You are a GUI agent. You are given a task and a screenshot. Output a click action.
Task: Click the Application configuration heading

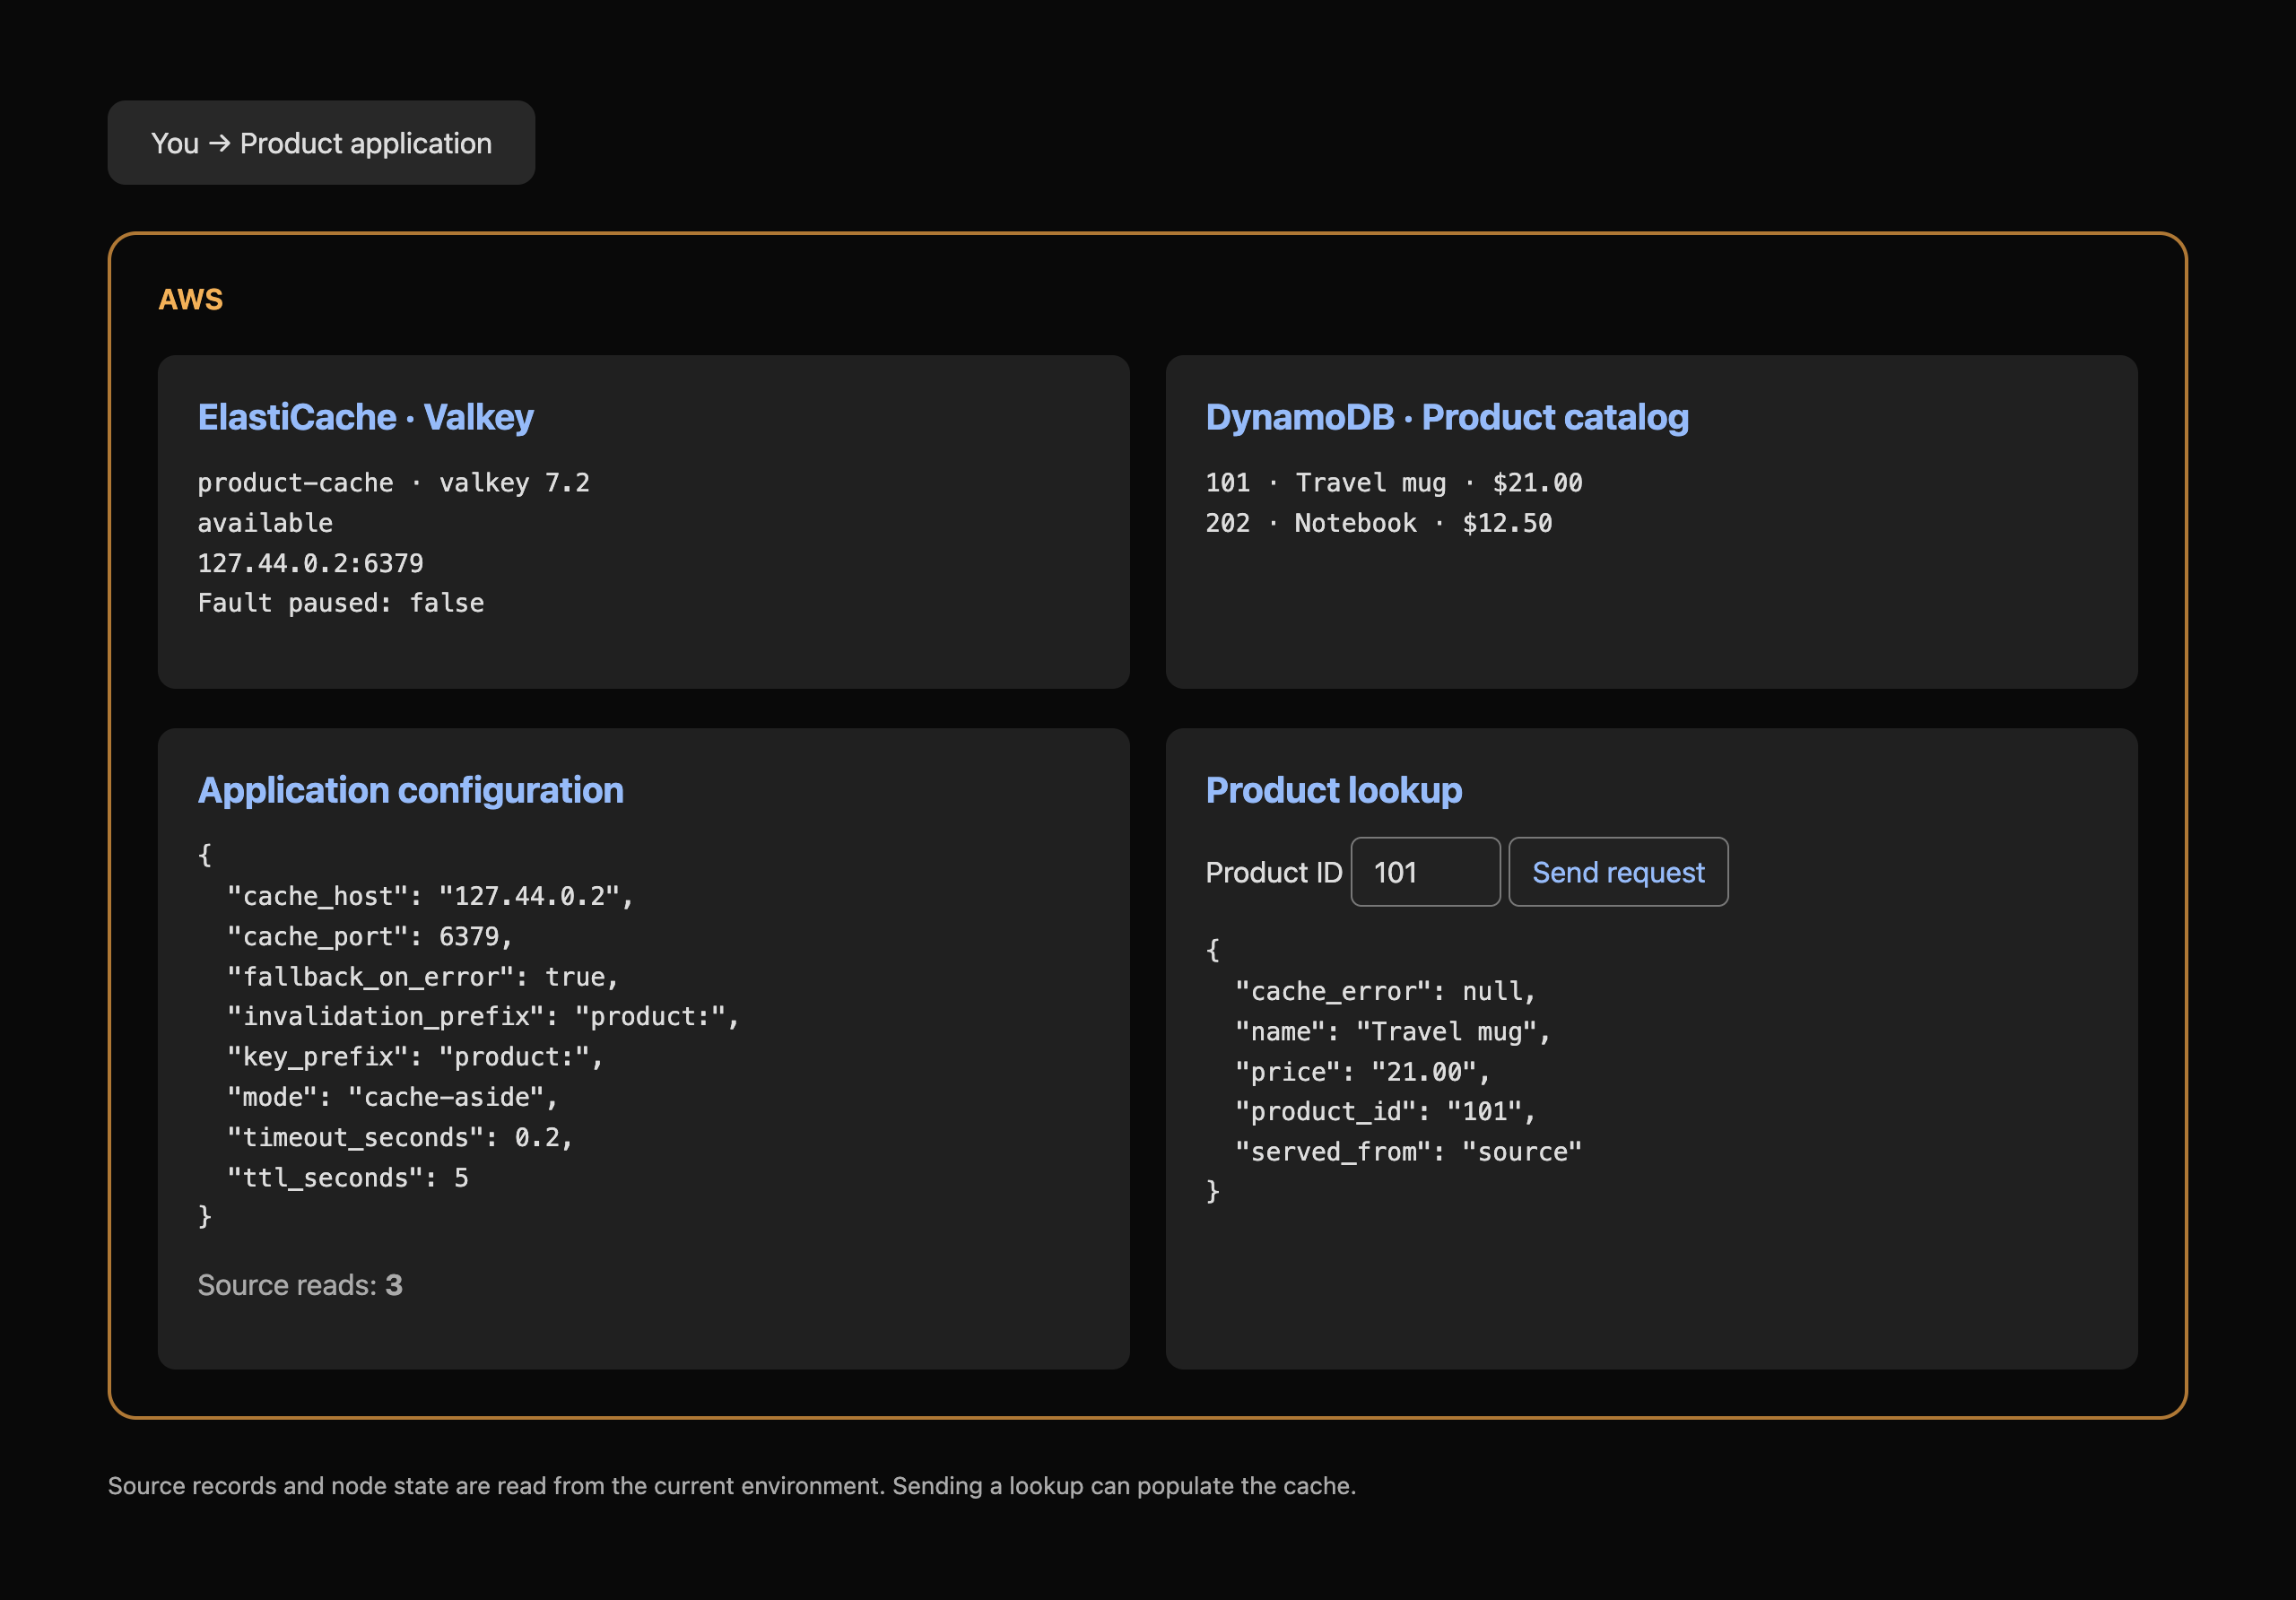coord(410,790)
